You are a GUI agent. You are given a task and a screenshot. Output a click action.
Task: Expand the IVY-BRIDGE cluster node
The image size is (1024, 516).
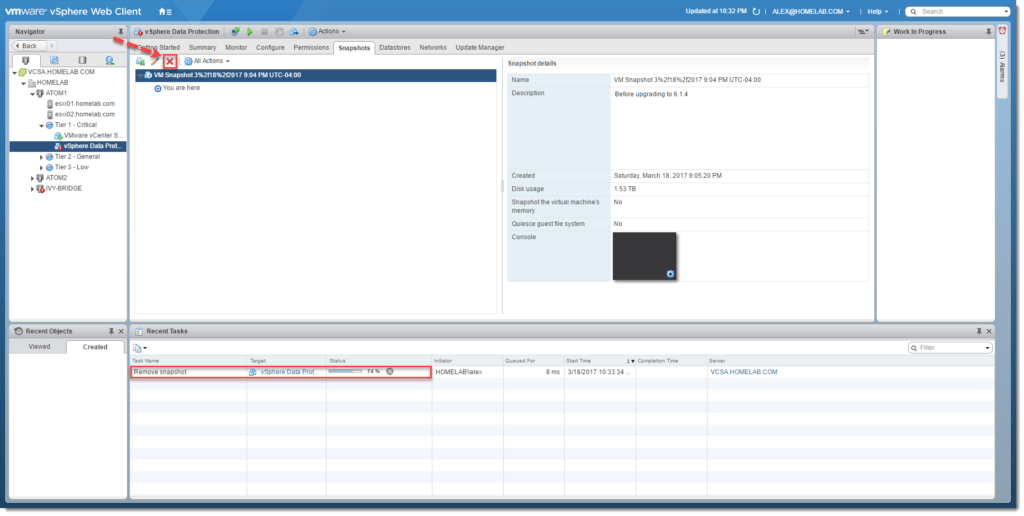32,189
